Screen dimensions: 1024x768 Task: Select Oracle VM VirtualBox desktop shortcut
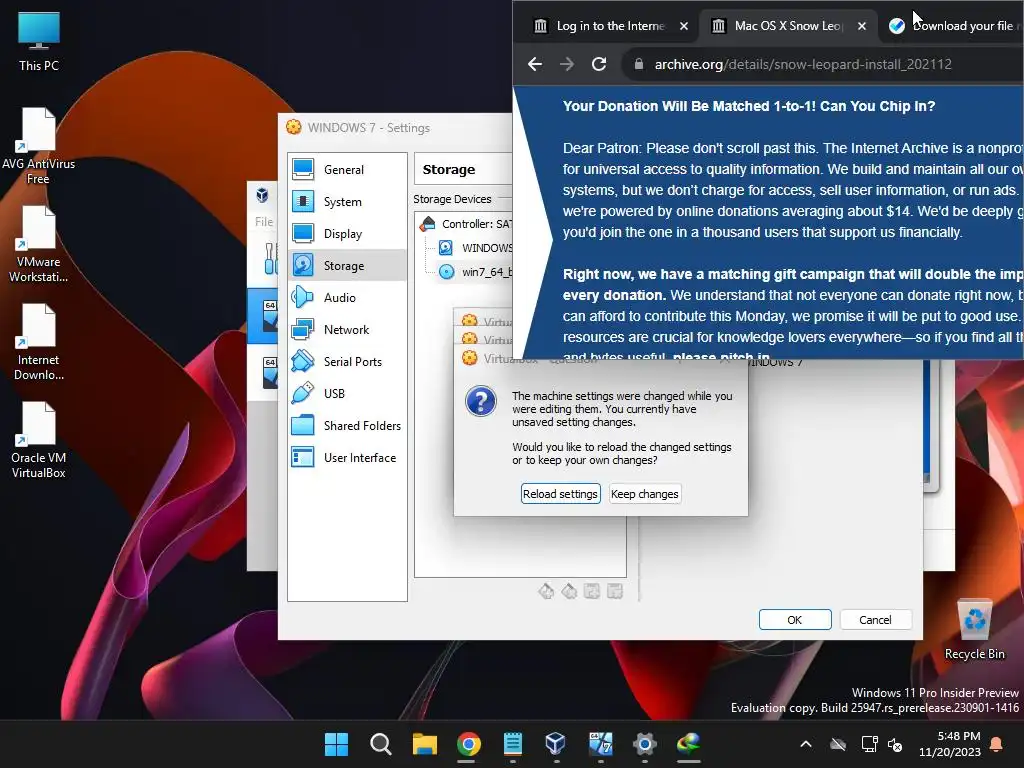click(39, 440)
